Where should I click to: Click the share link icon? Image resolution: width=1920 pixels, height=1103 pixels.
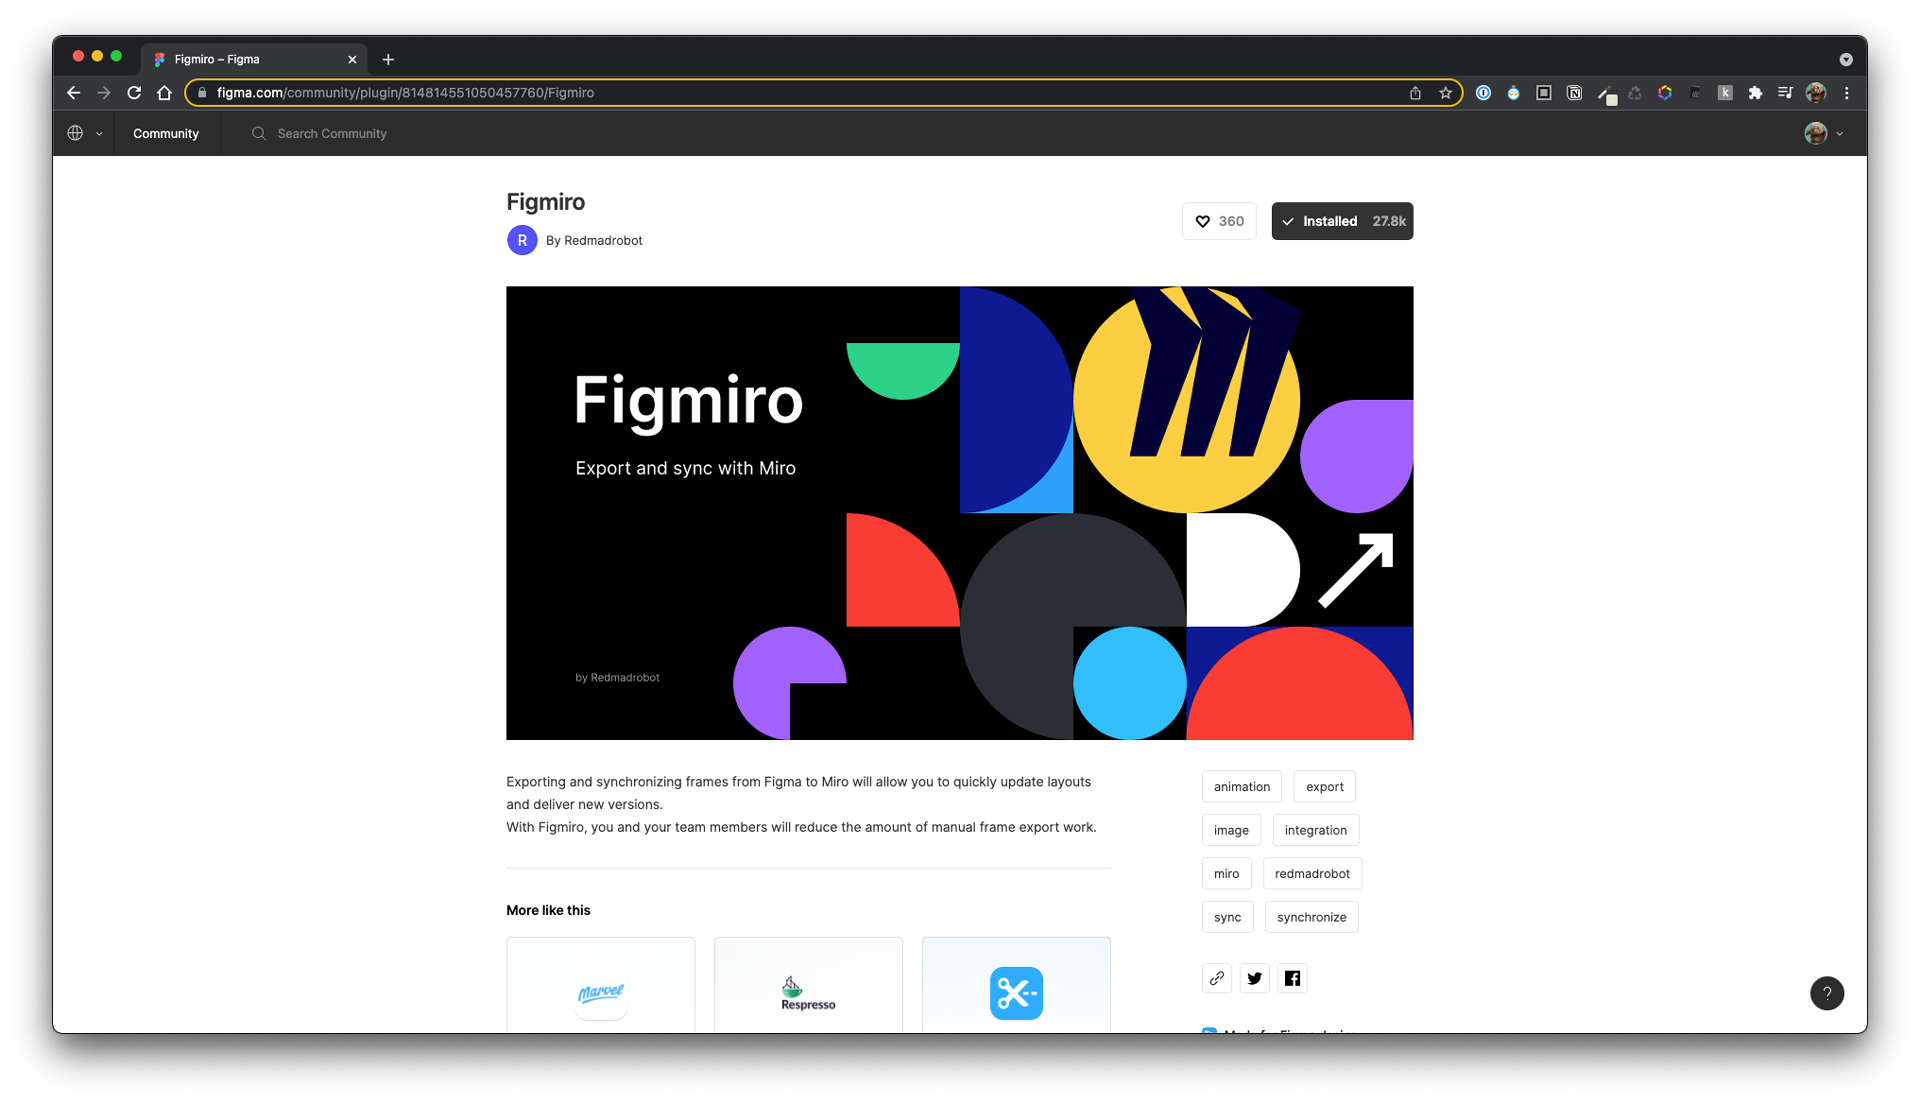click(1217, 978)
